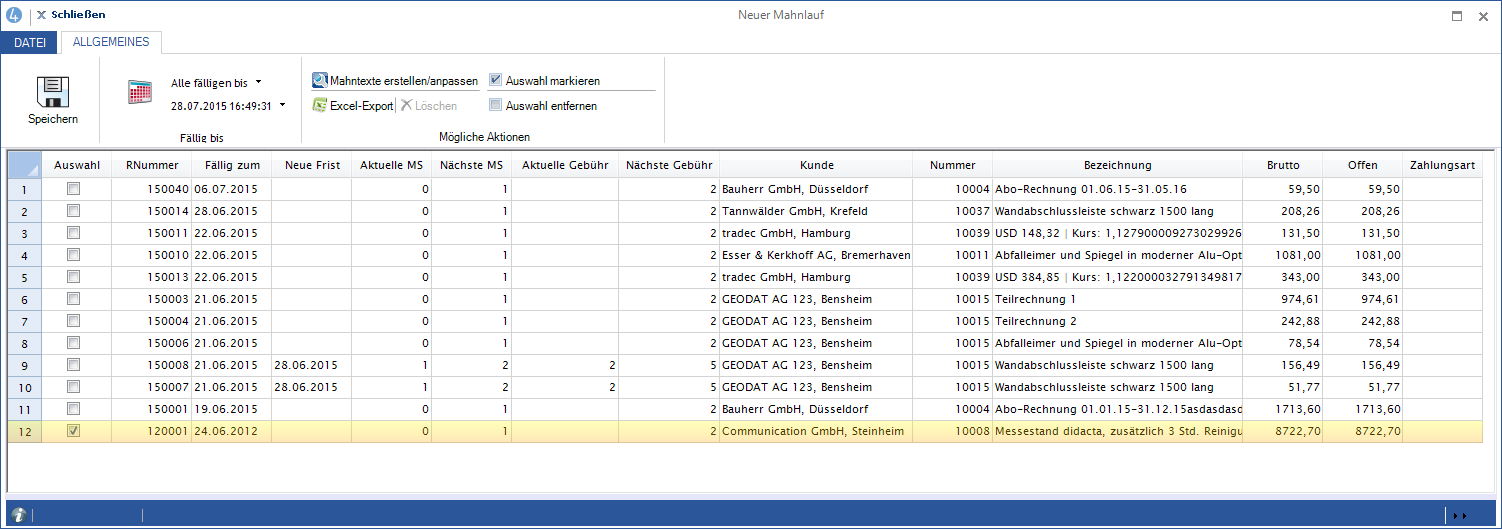Open the date 28.07.2015 dropdown arrow
Image resolution: width=1502 pixels, height=529 pixels.
pos(282,104)
